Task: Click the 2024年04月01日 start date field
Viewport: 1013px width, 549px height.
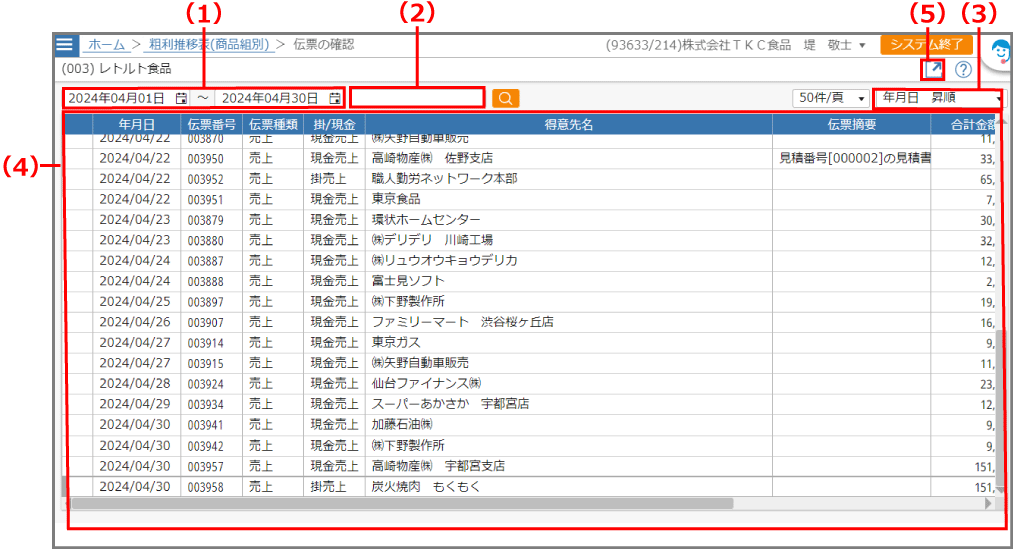Action: click(117, 98)
